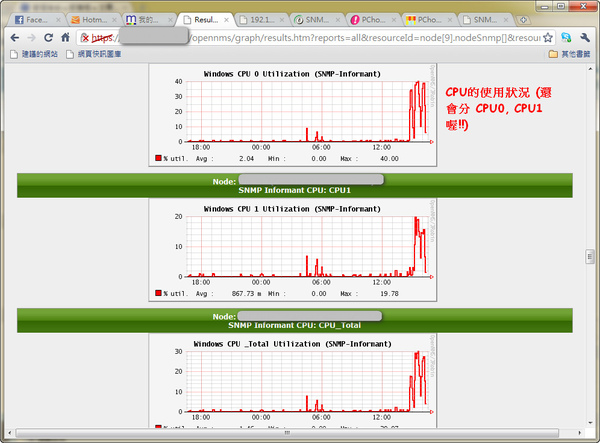600x443 pixels.
Task: Click the browser forward arrow
Action: click(31, 37)
